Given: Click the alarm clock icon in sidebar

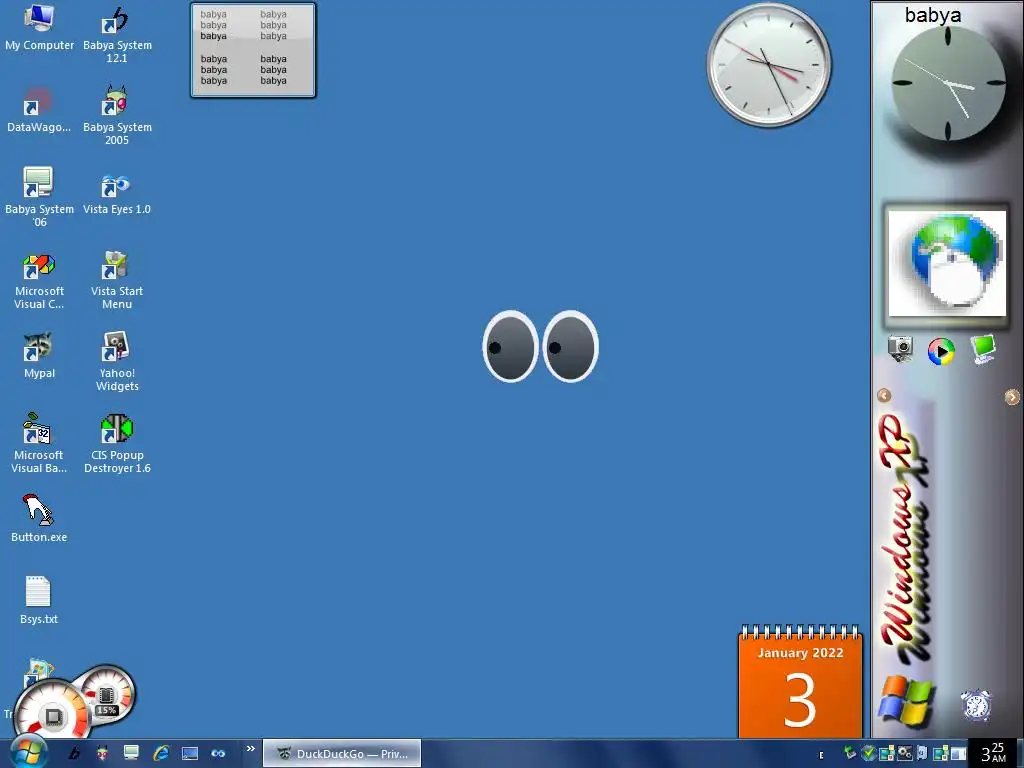Looking at the screenshot, I should click(976, 705).
